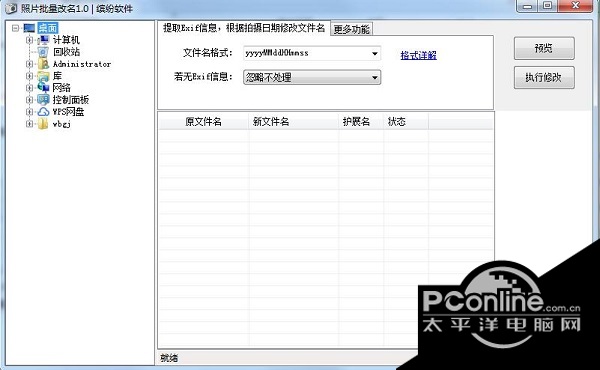Open the 格式详解 link
600x370 pixels.
pos(418,55)
